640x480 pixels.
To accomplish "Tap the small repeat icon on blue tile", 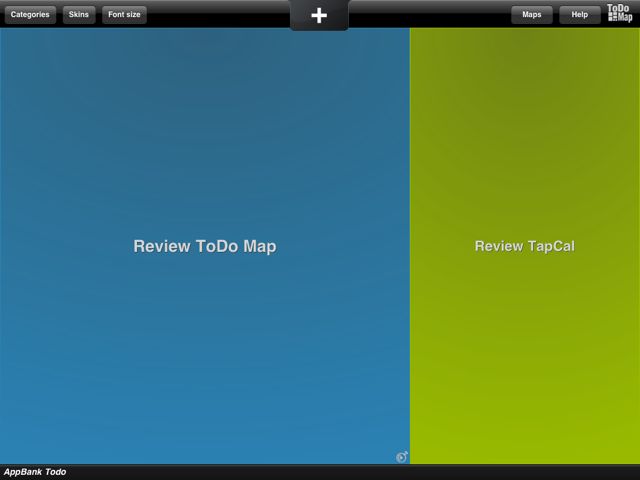I will click(x=401, y=457).
